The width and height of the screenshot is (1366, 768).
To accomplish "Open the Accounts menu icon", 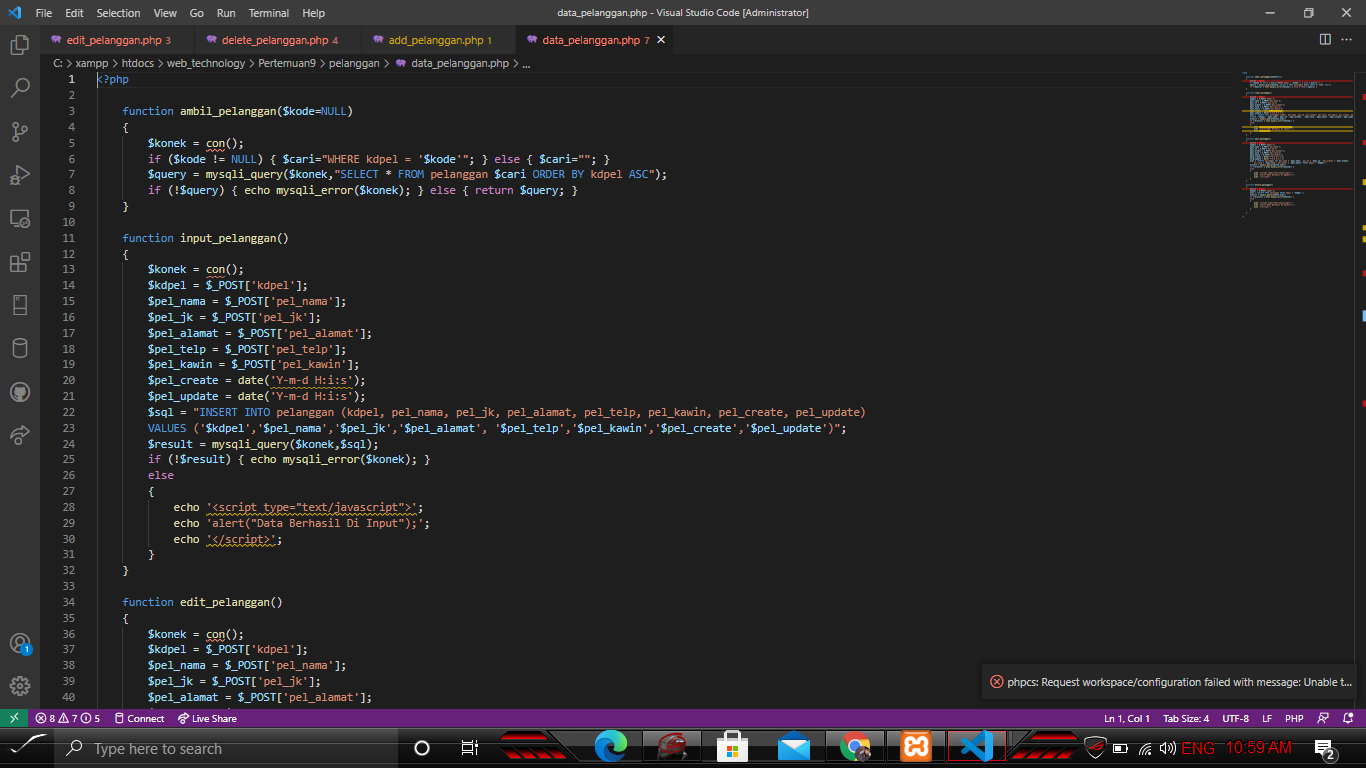I will tap(19, 643).
